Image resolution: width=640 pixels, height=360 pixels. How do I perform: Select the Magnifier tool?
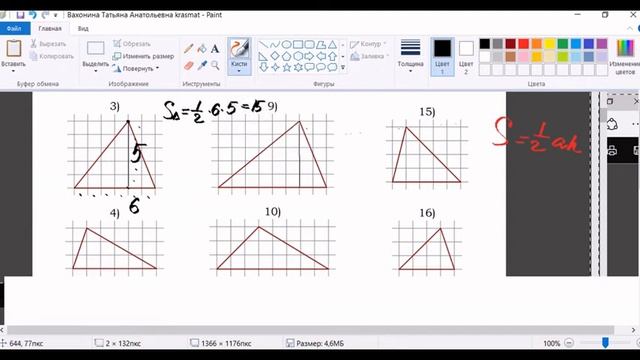pyautogui.click(x=215, y=65)
